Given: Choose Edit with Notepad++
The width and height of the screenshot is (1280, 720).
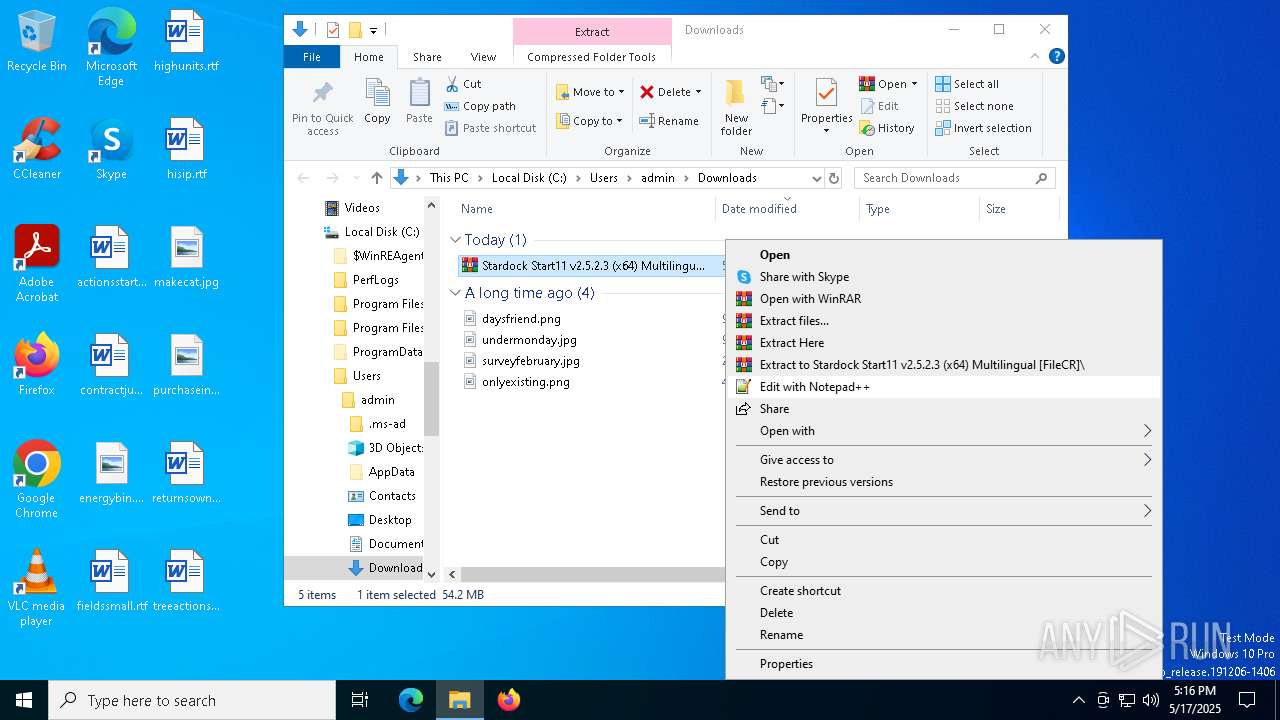Looking at the screenshot, I should tap(944, 387).
